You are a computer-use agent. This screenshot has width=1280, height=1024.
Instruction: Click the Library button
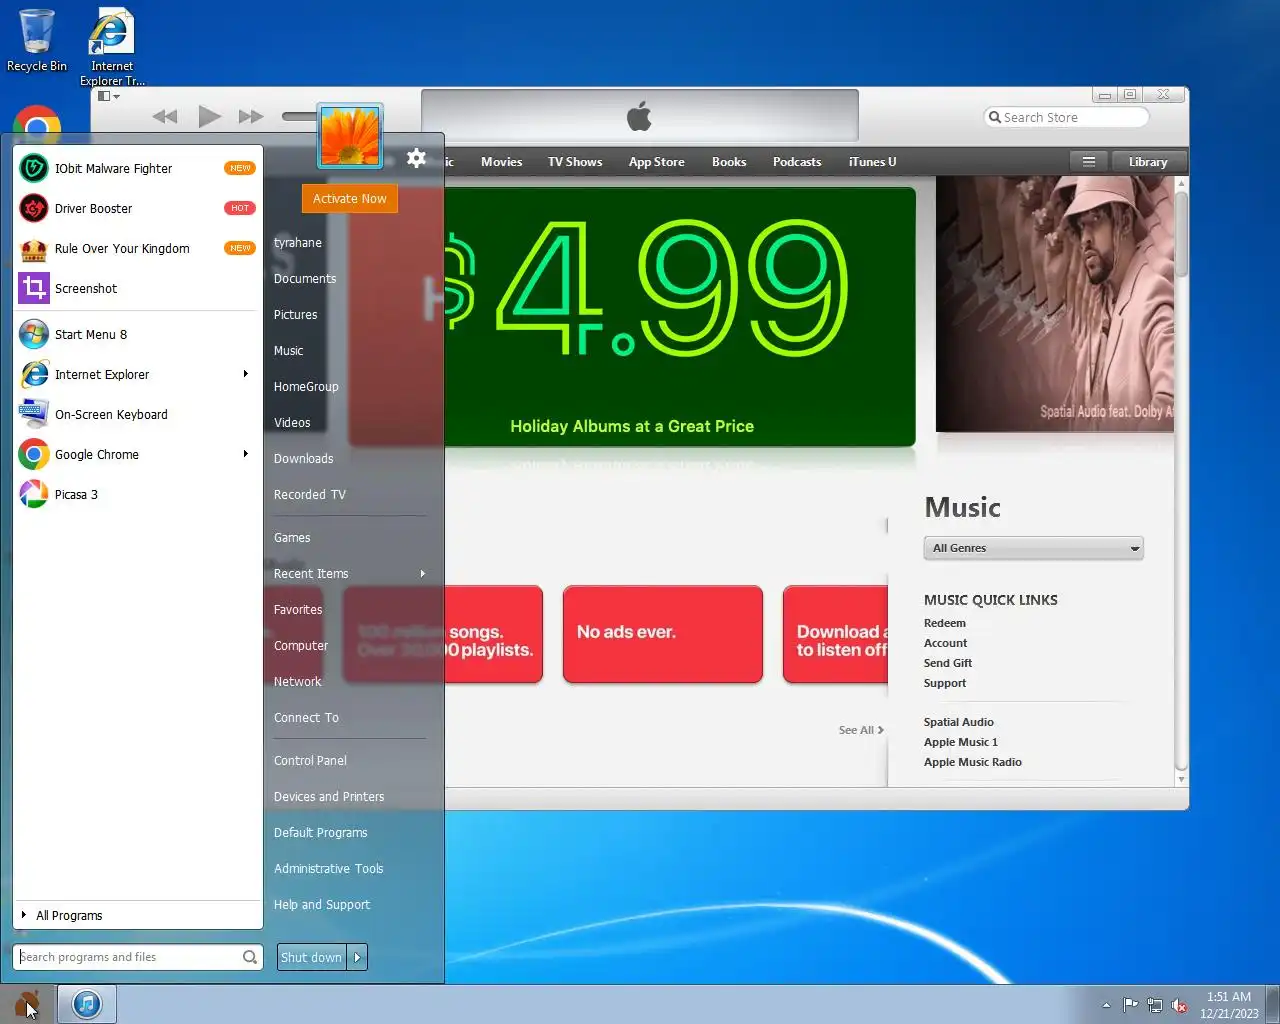[x=1148, y=162]
